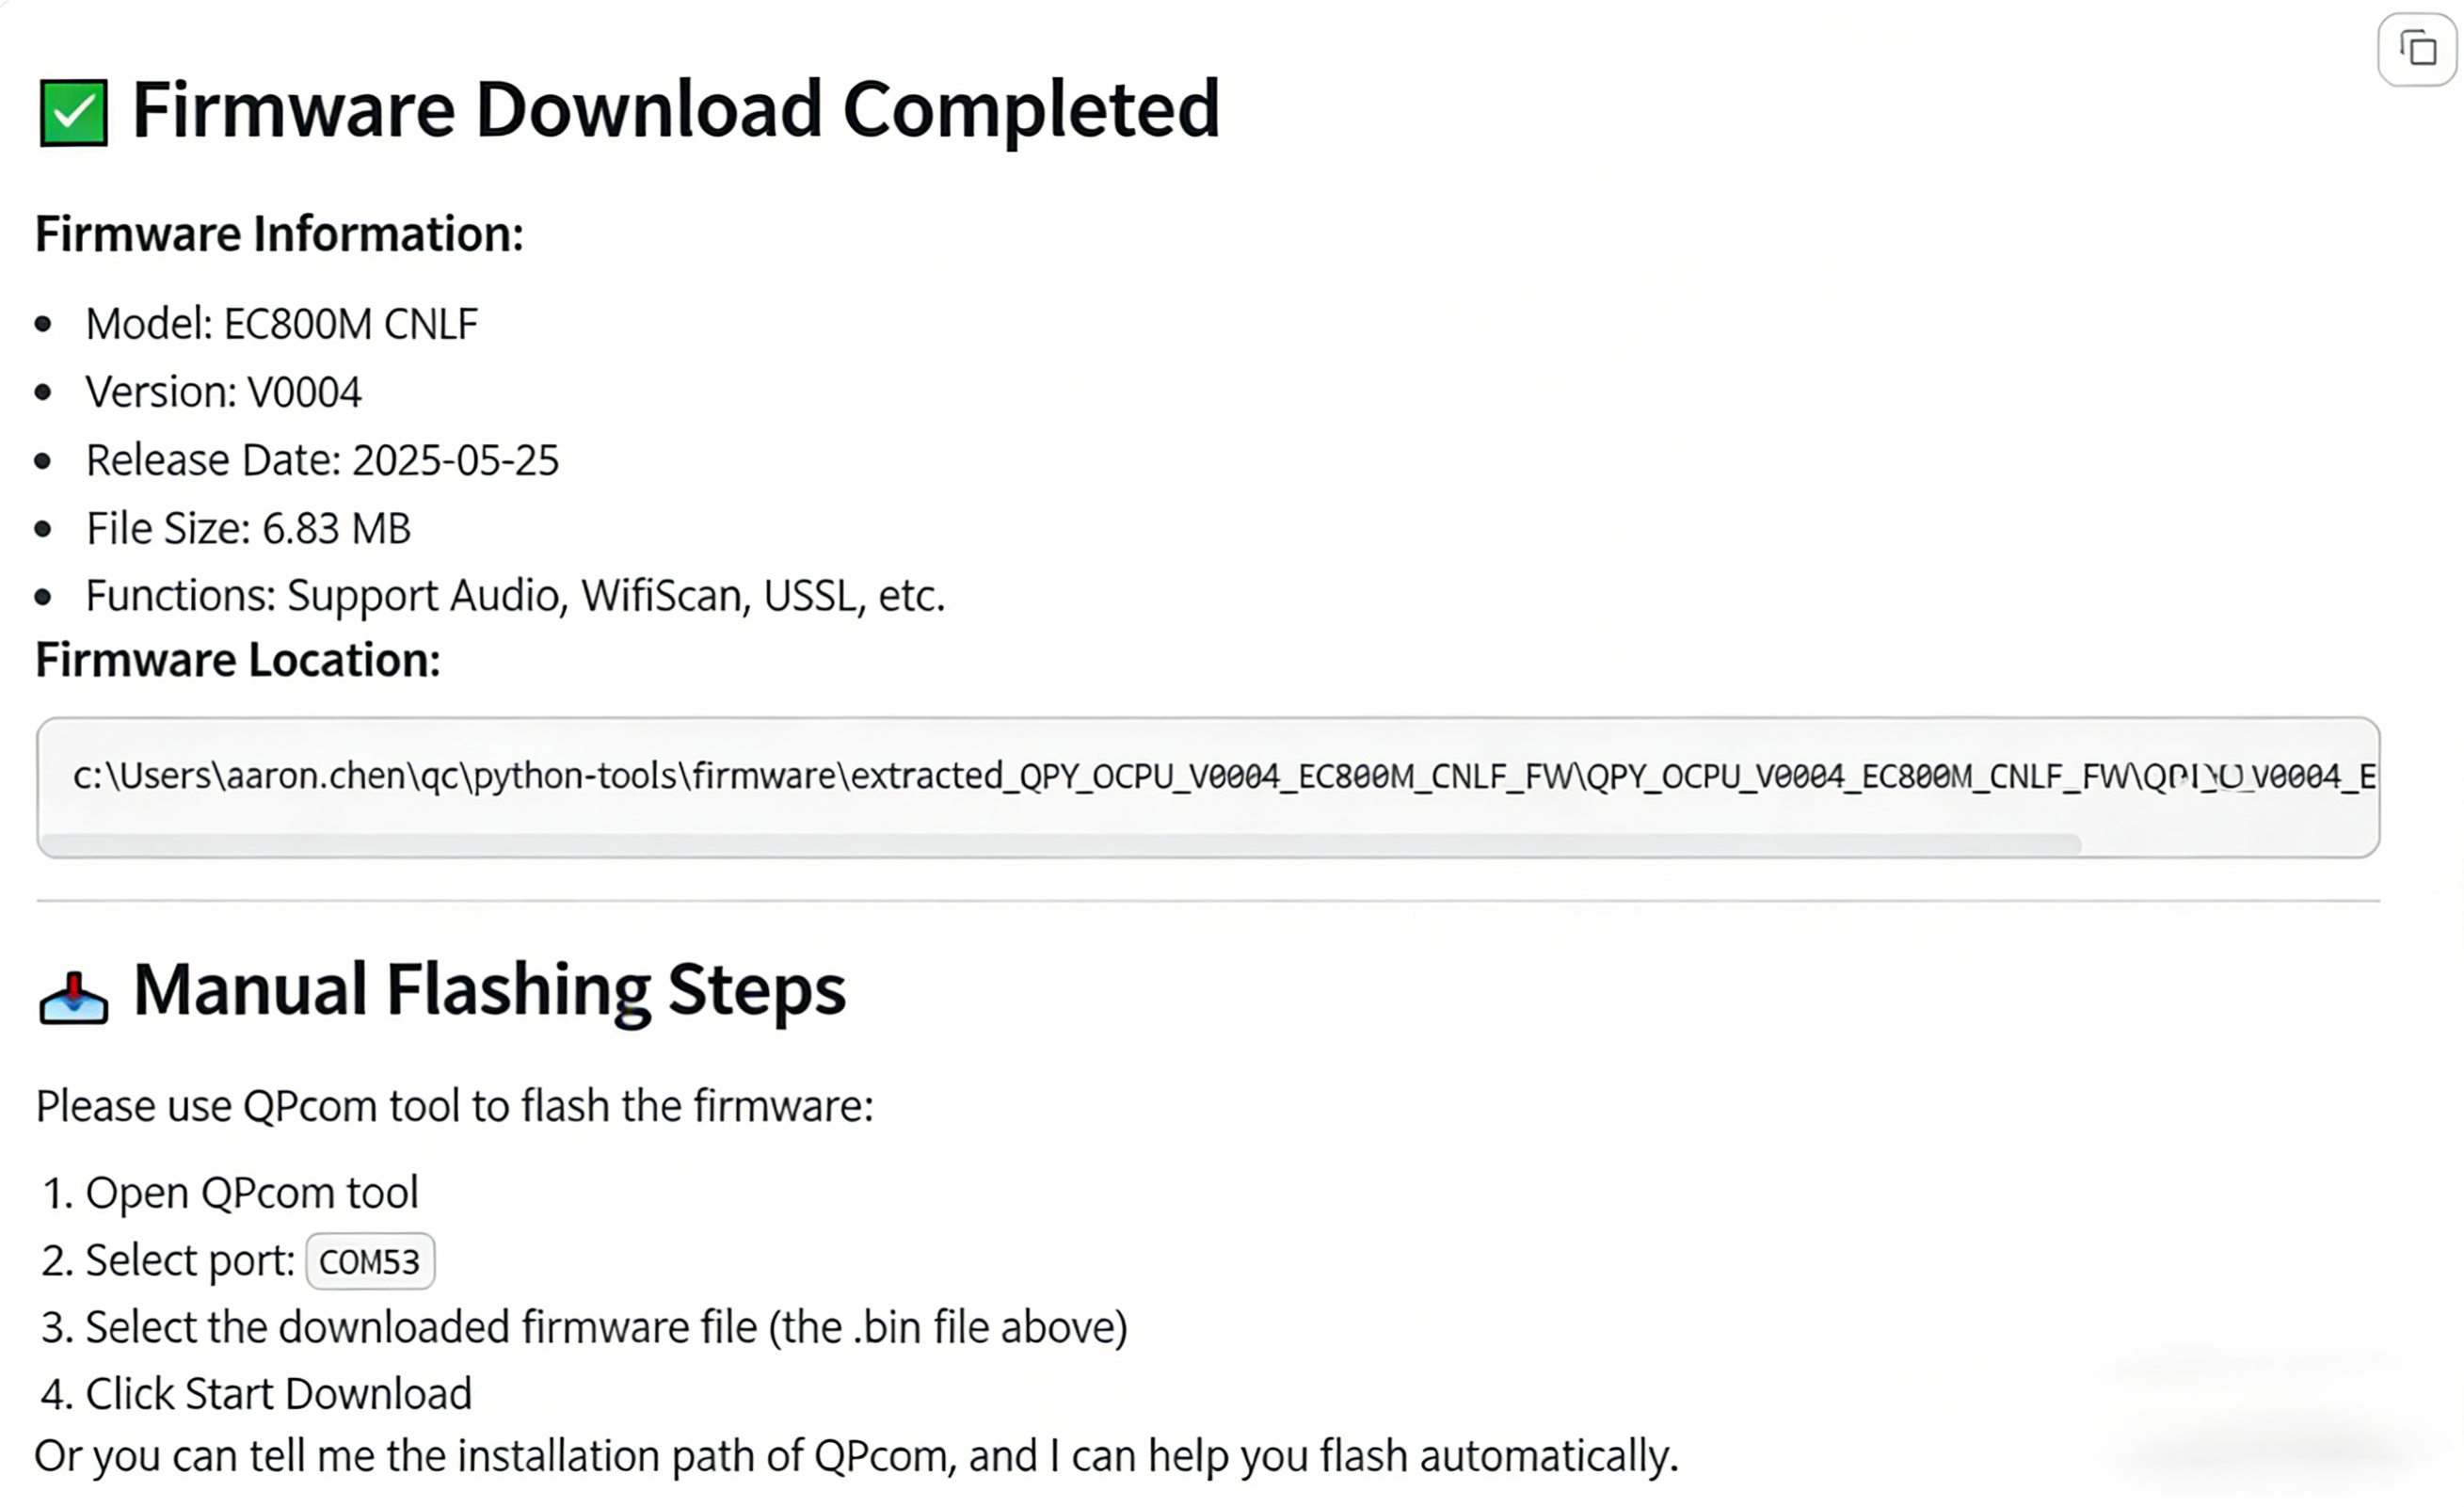Select the Version: V0004 bullet
This screenshot has height=1507, width=2464.
coord(223,392)
